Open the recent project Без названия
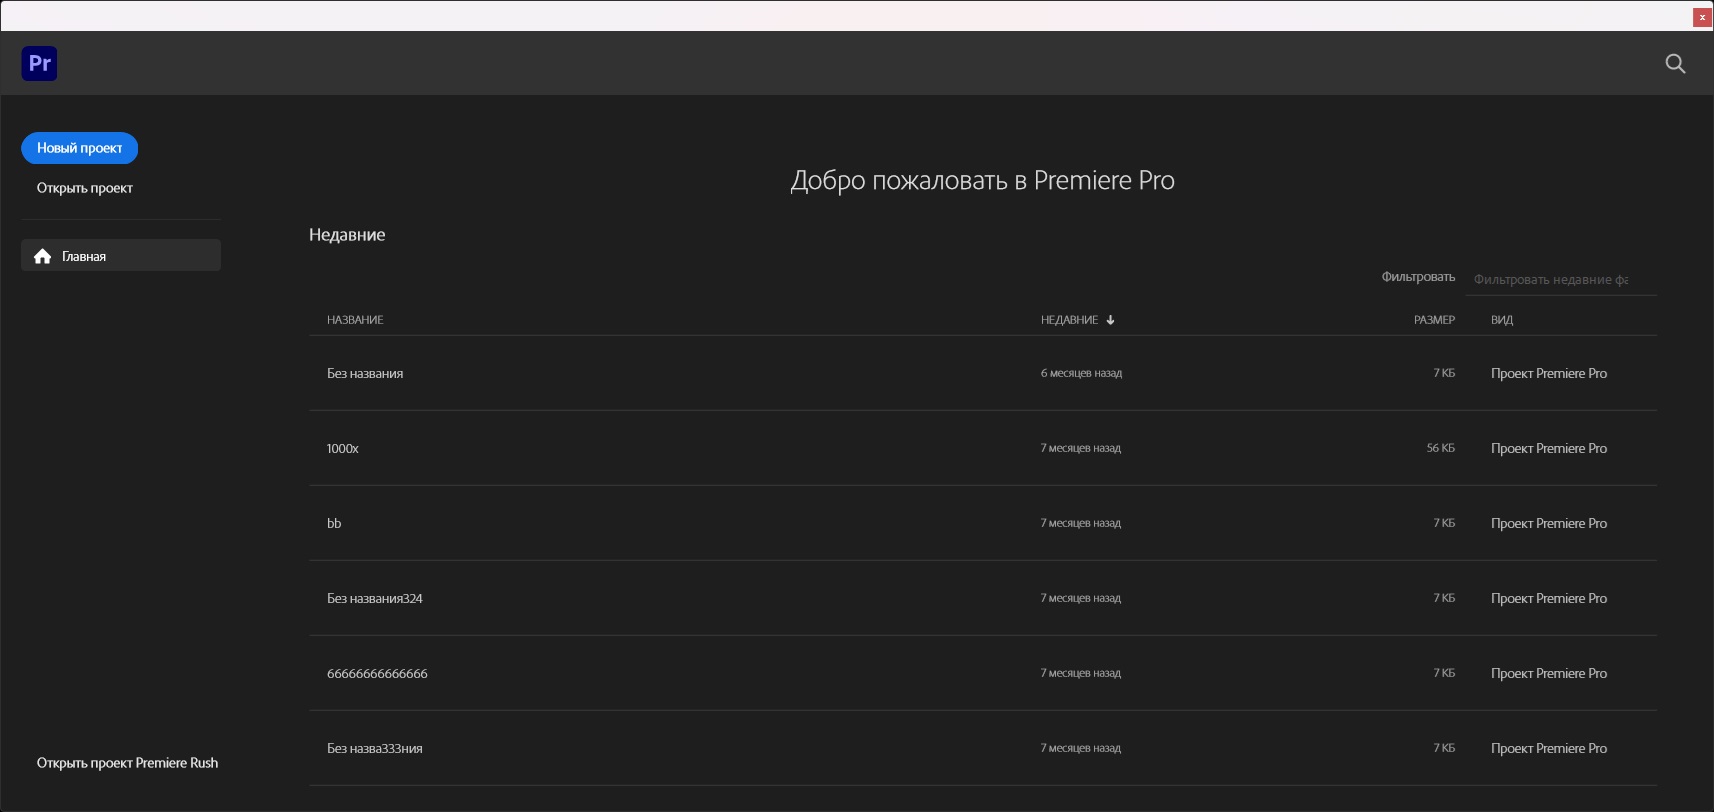Viewport: 1714px width, 812px height. point(365,373)
